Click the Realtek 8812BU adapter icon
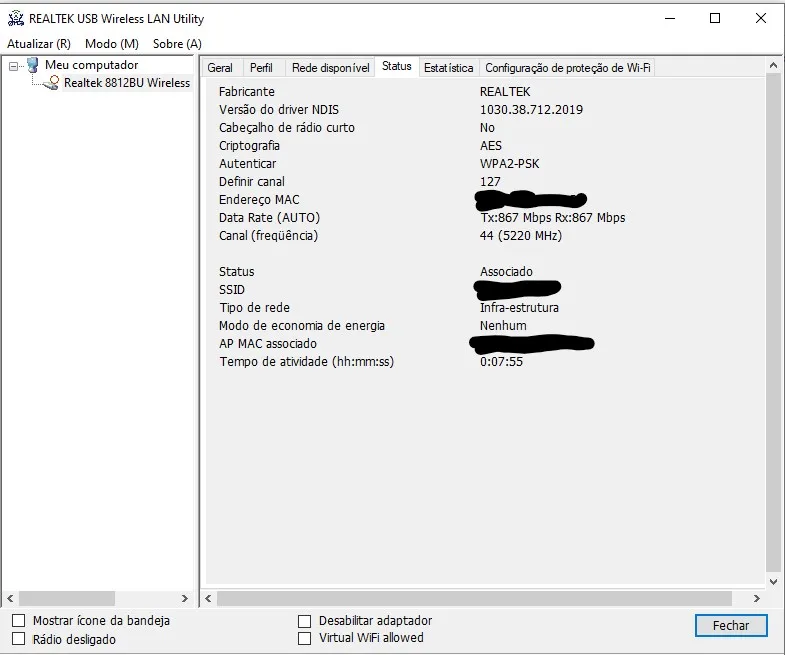The image size is (785, 655). pyautogui.click(x=52, y=83)
